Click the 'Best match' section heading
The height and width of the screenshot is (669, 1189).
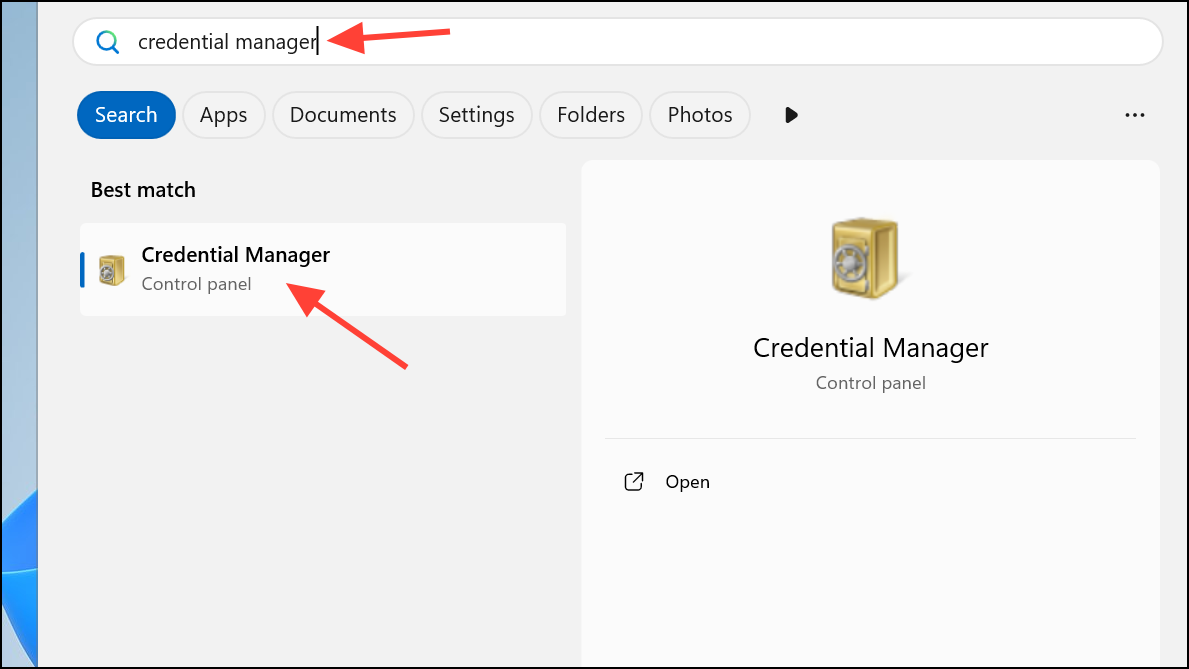click(x=143, y=190)
